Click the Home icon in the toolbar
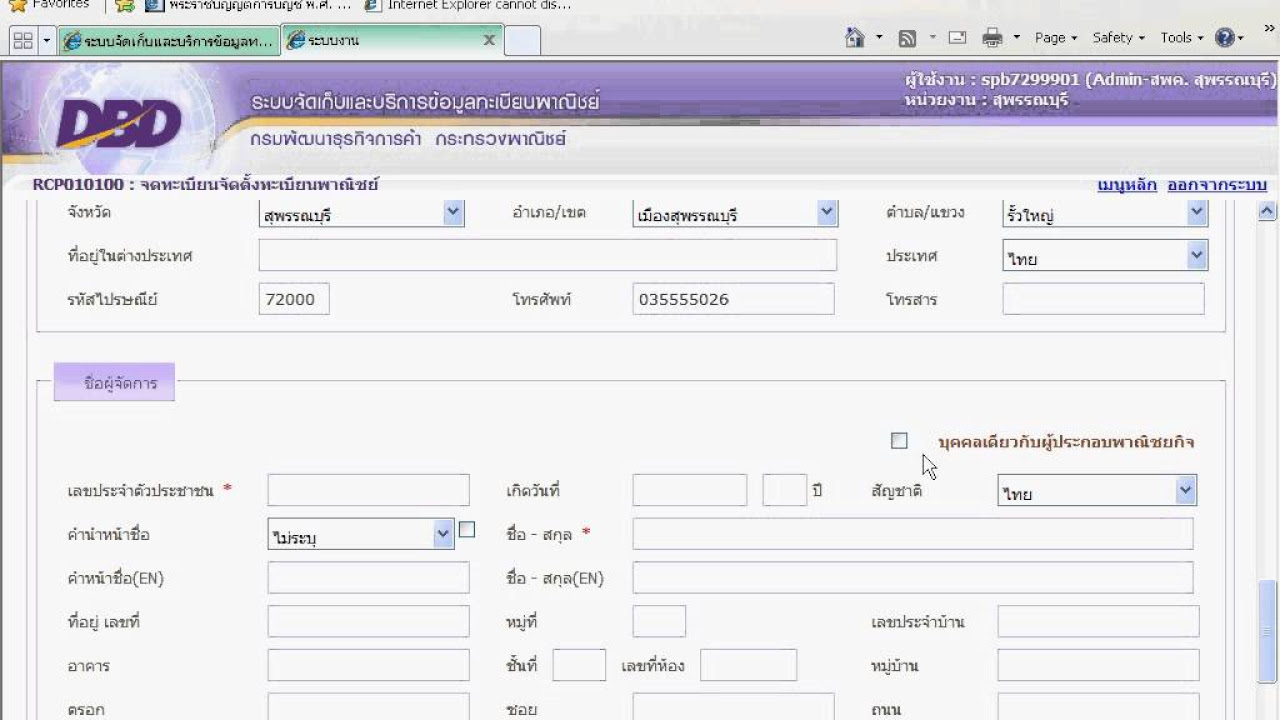 [x=855, y=38]
